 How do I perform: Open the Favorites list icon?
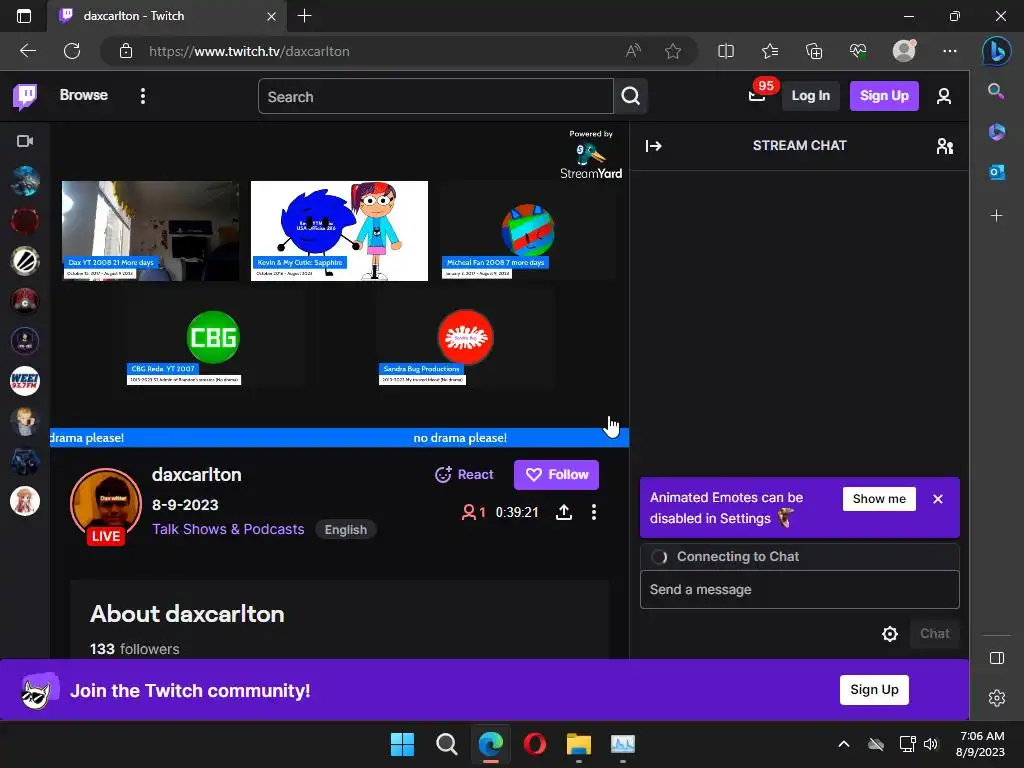770,51
